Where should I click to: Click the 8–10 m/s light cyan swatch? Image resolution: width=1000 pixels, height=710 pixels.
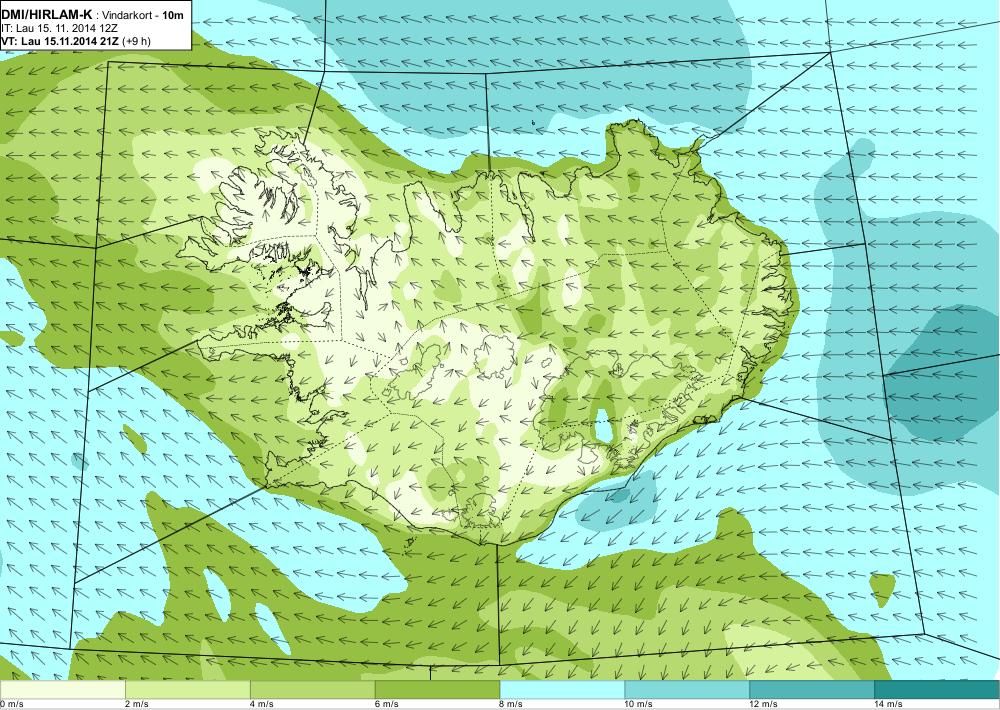[562, 690]
